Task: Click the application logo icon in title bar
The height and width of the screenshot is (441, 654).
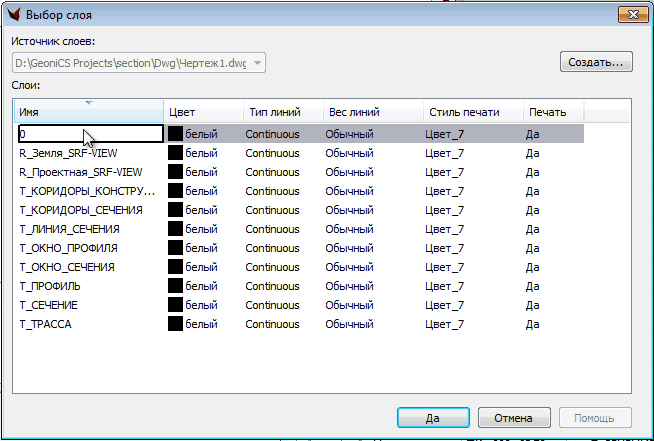Action: click(15, 14)
